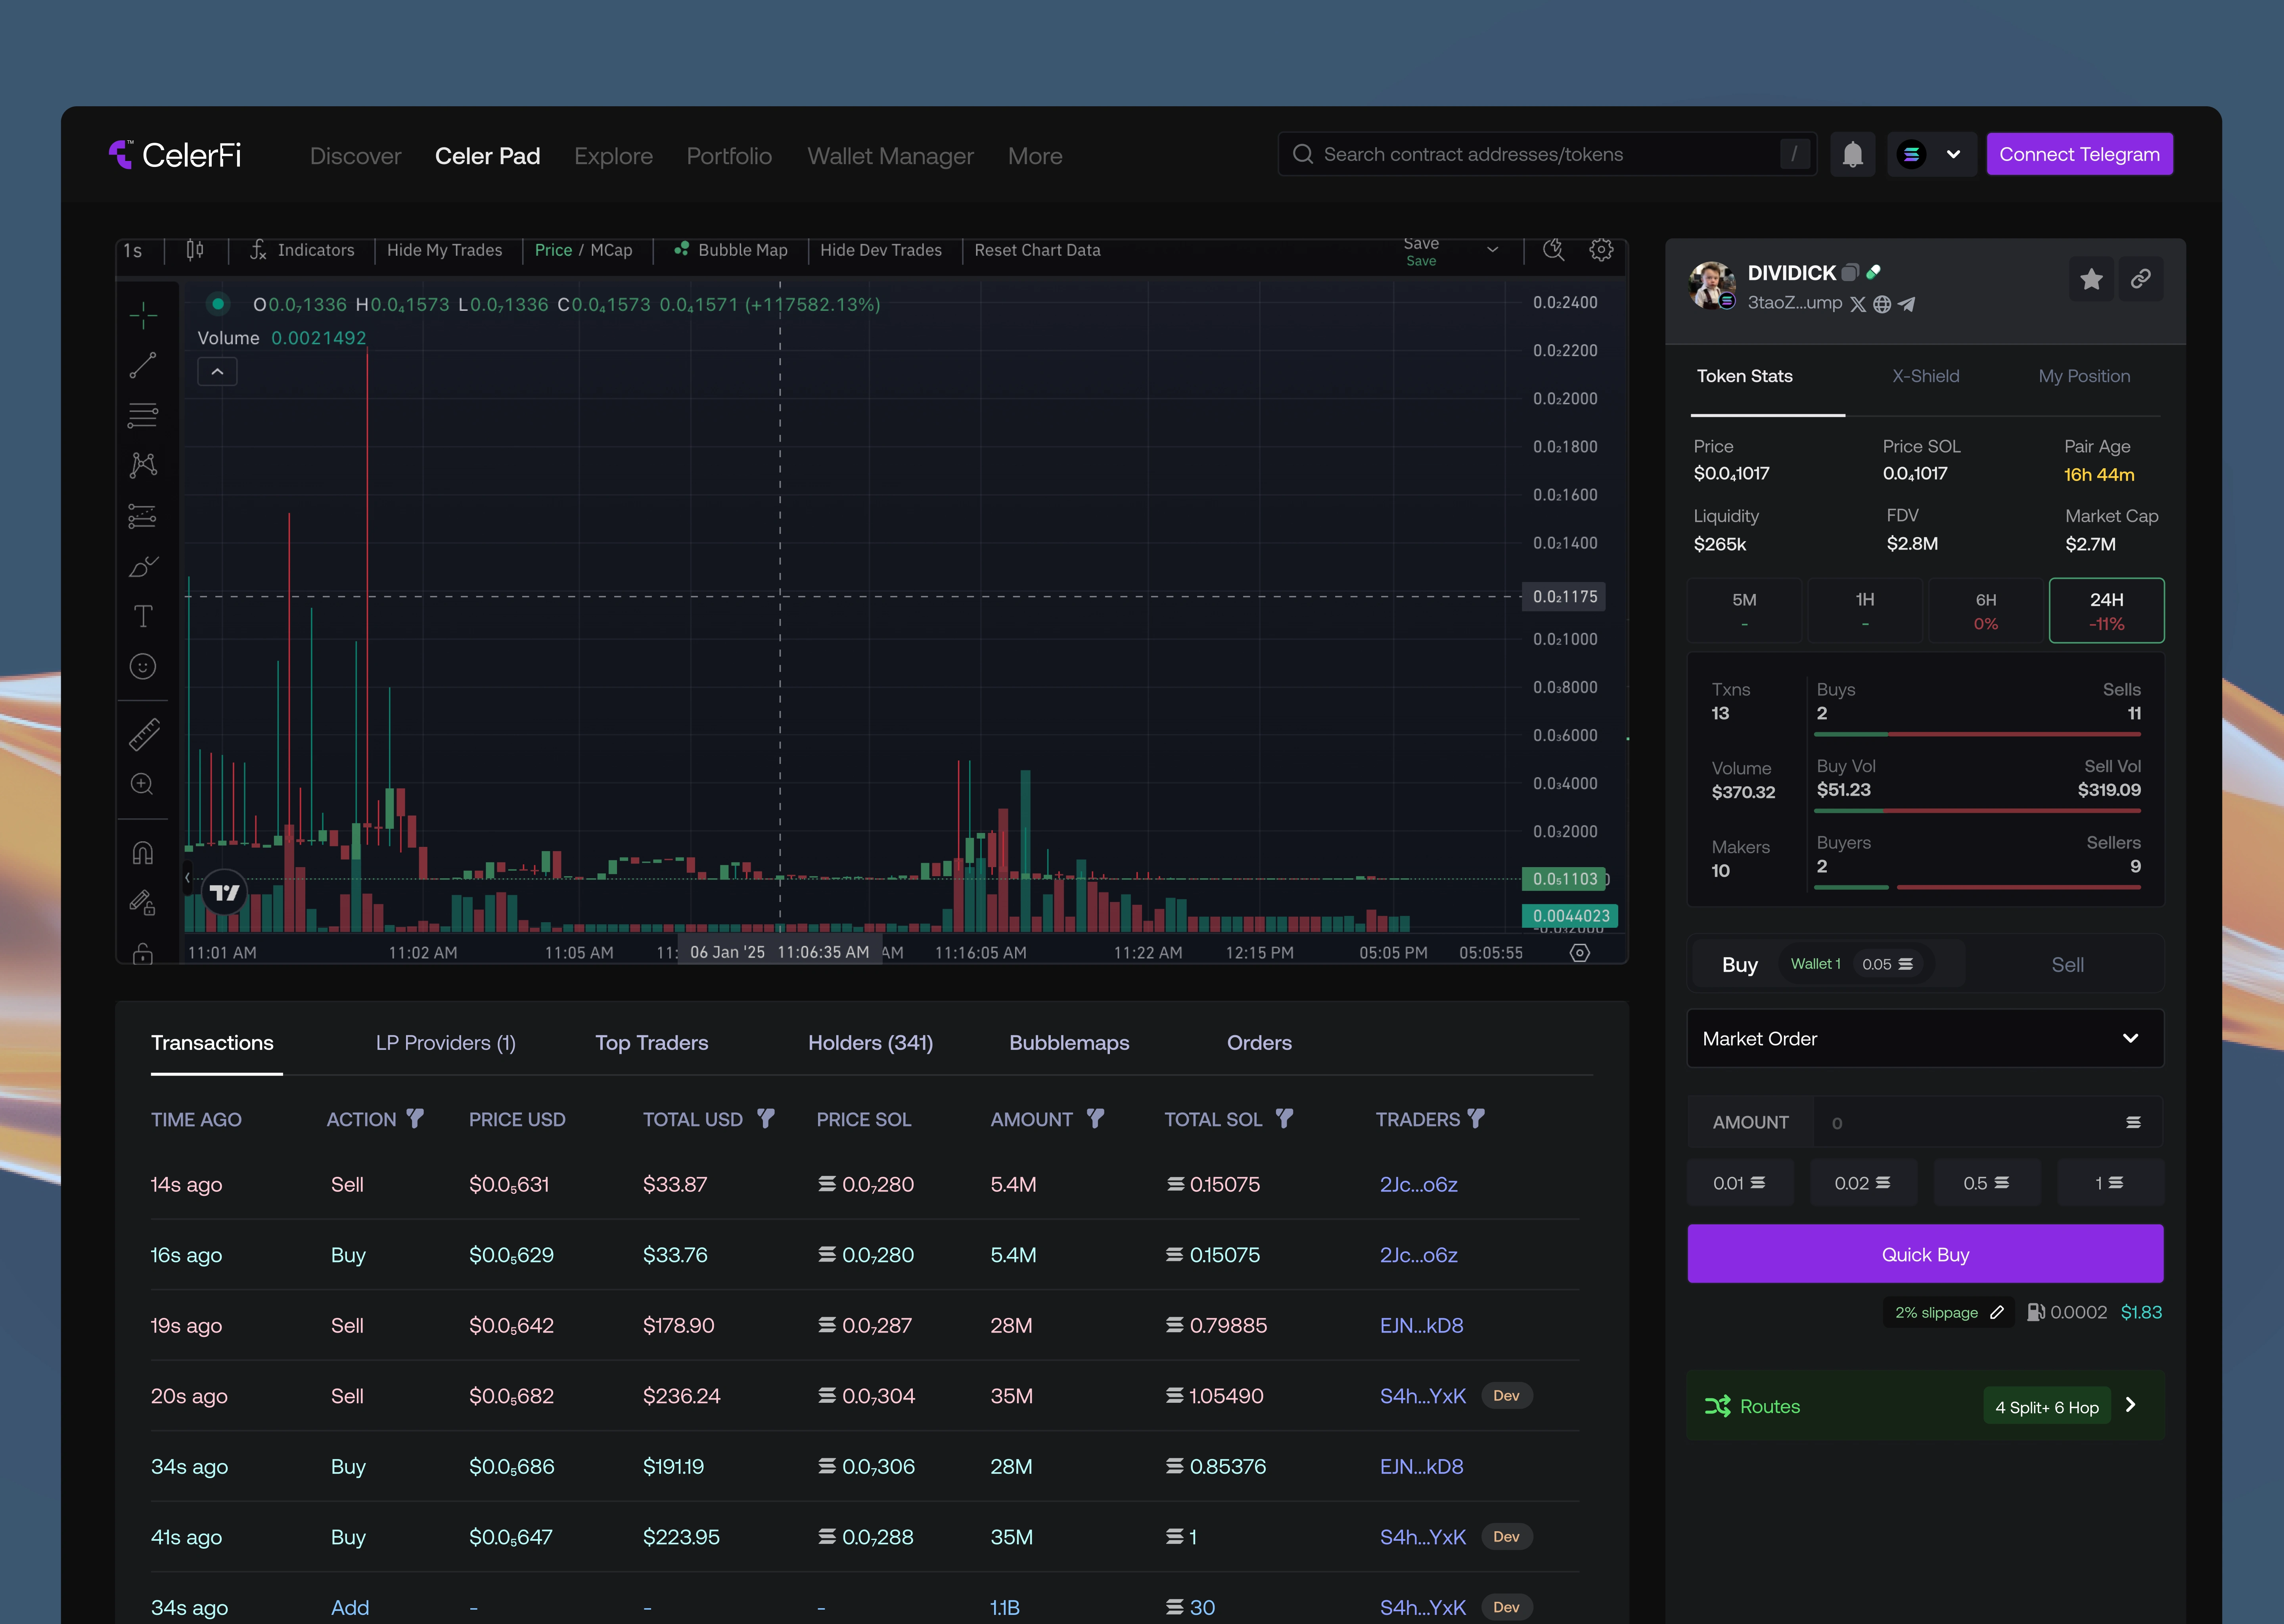2284x1624 pixels.
Task: Open the chart quick search icon
Action: [x=1553, y=250]
